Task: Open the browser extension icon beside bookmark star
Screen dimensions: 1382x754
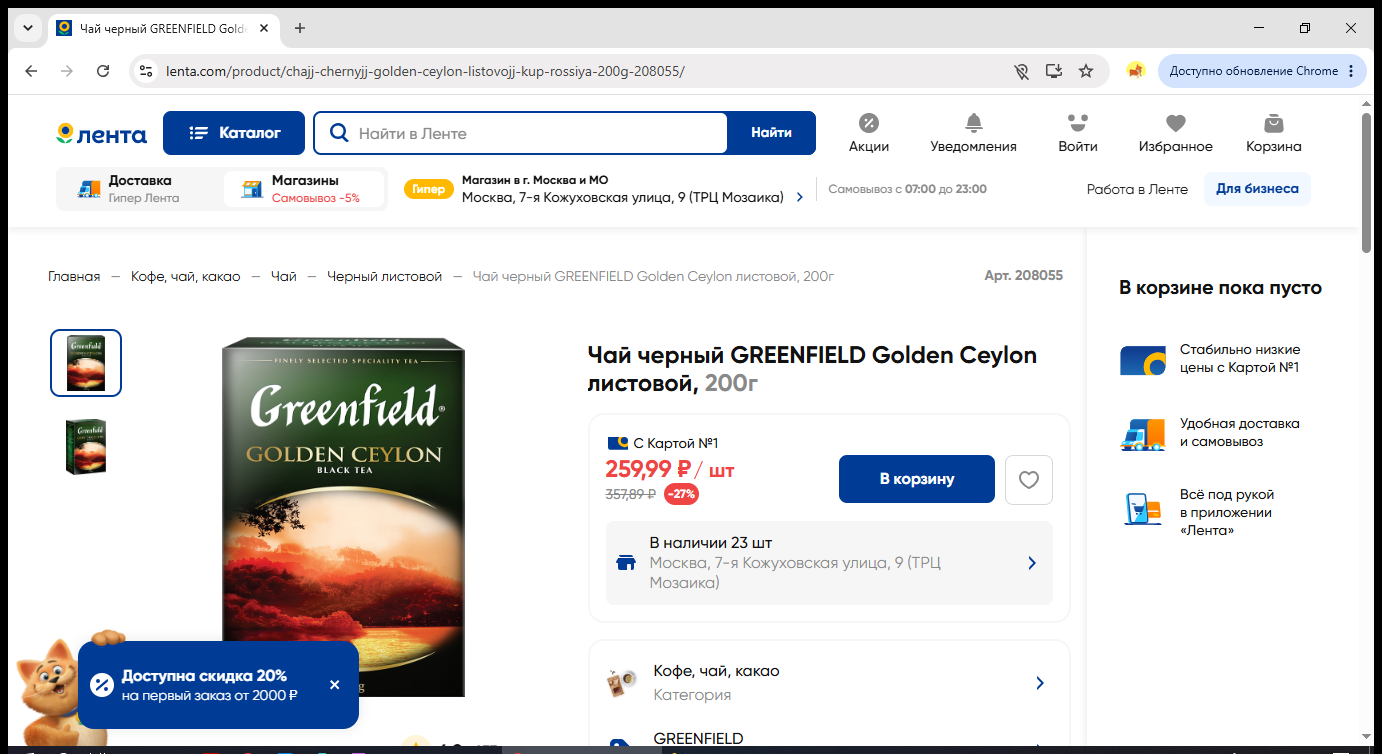Action: click(x=1135, y=71)
